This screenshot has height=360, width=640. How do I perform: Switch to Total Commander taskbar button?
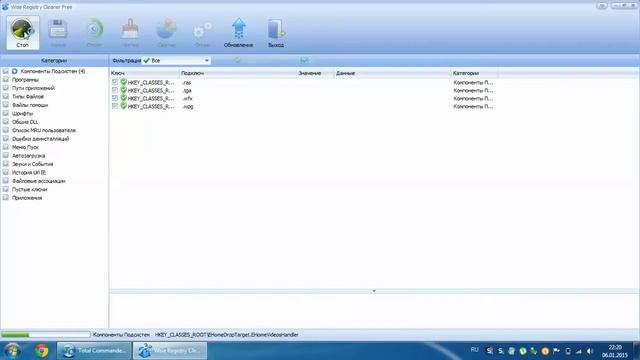point(94,351)
